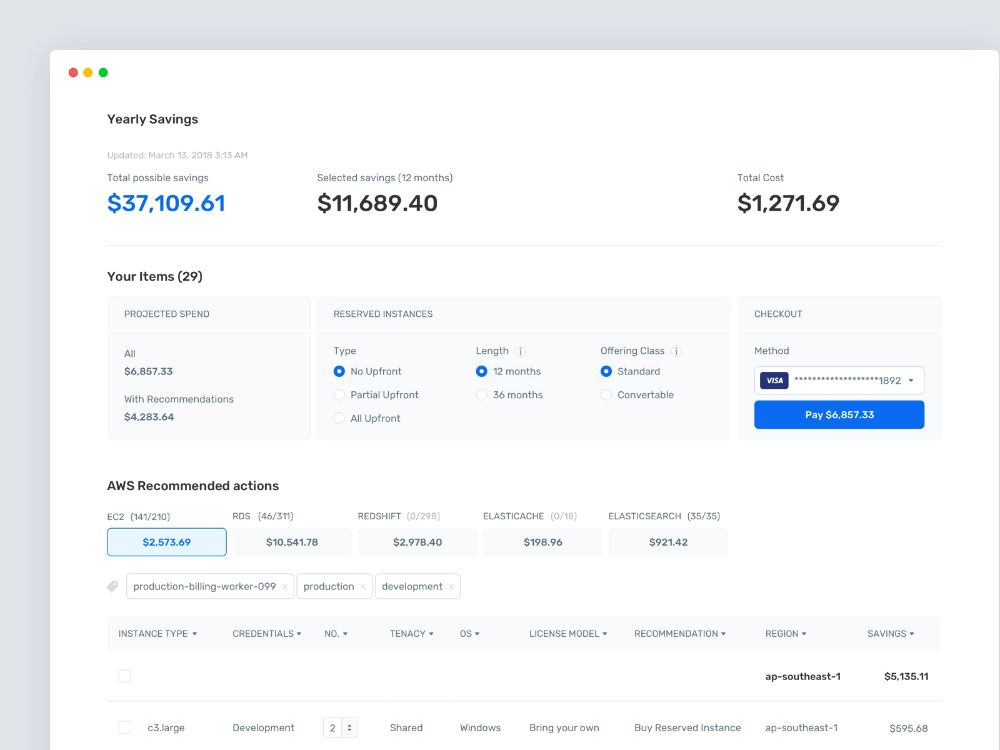
Task: Select Standard offering class
Action: click(x=607, y=371)
